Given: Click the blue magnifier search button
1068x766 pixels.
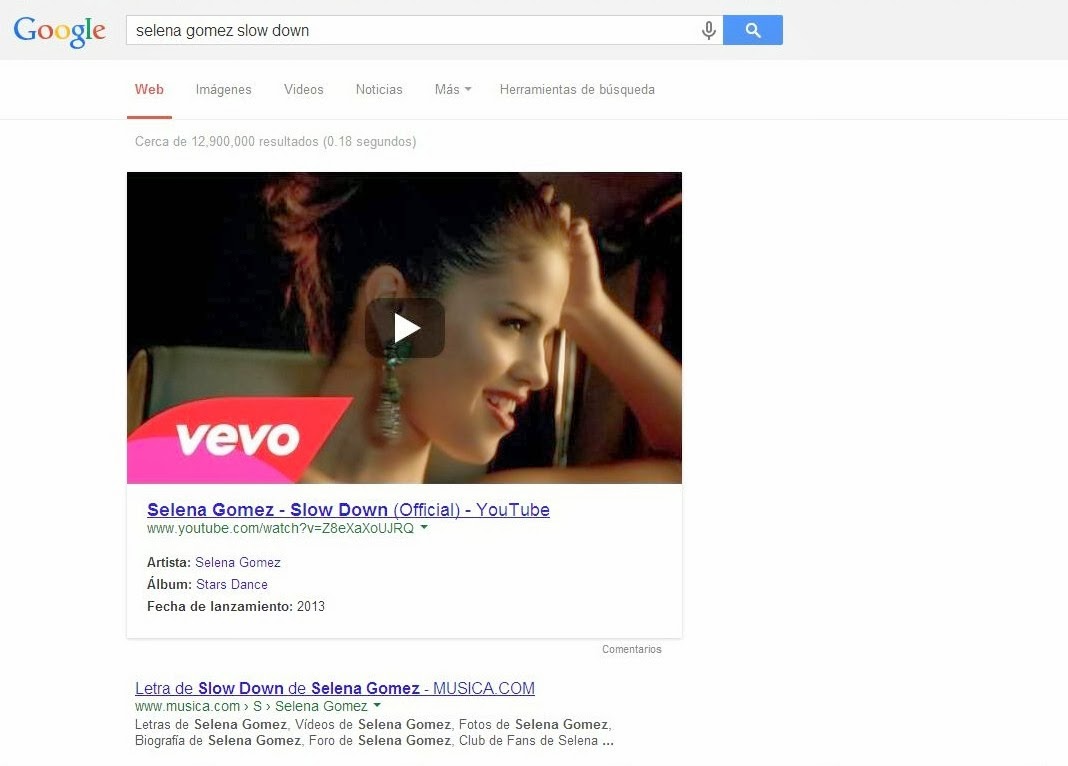Looking at the screenshot, I should pos(753,30).
